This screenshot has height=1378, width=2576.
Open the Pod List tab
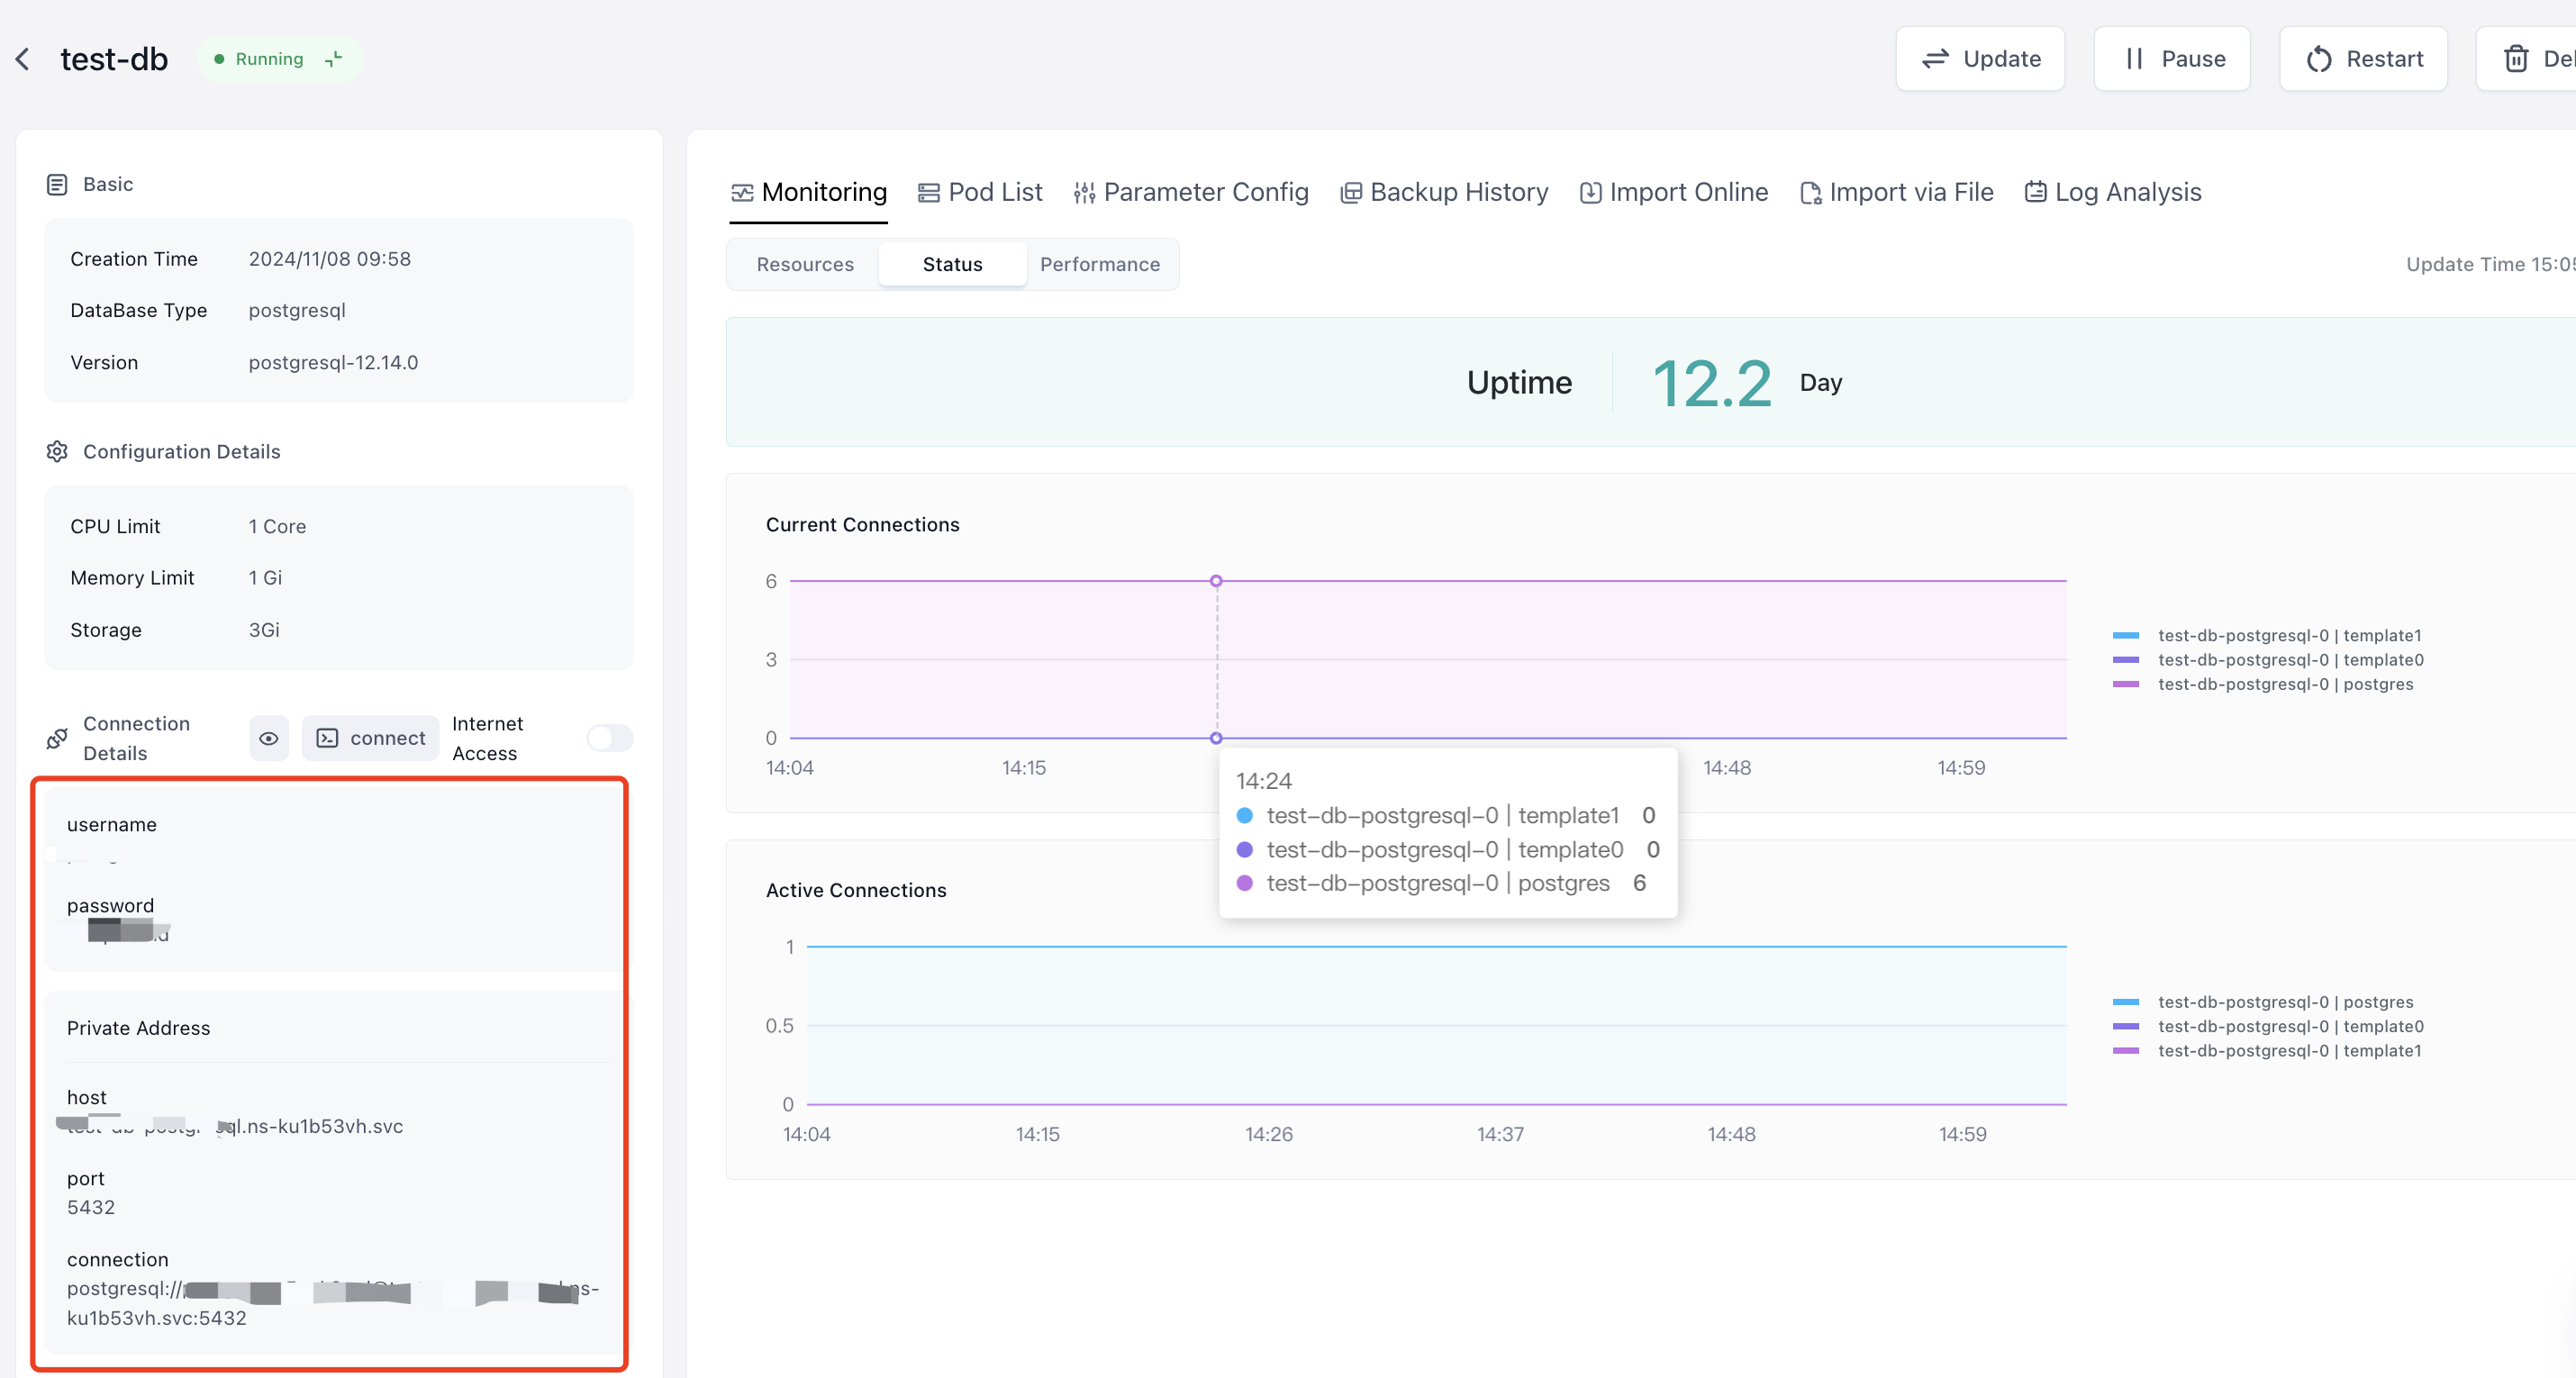[980, 192]
